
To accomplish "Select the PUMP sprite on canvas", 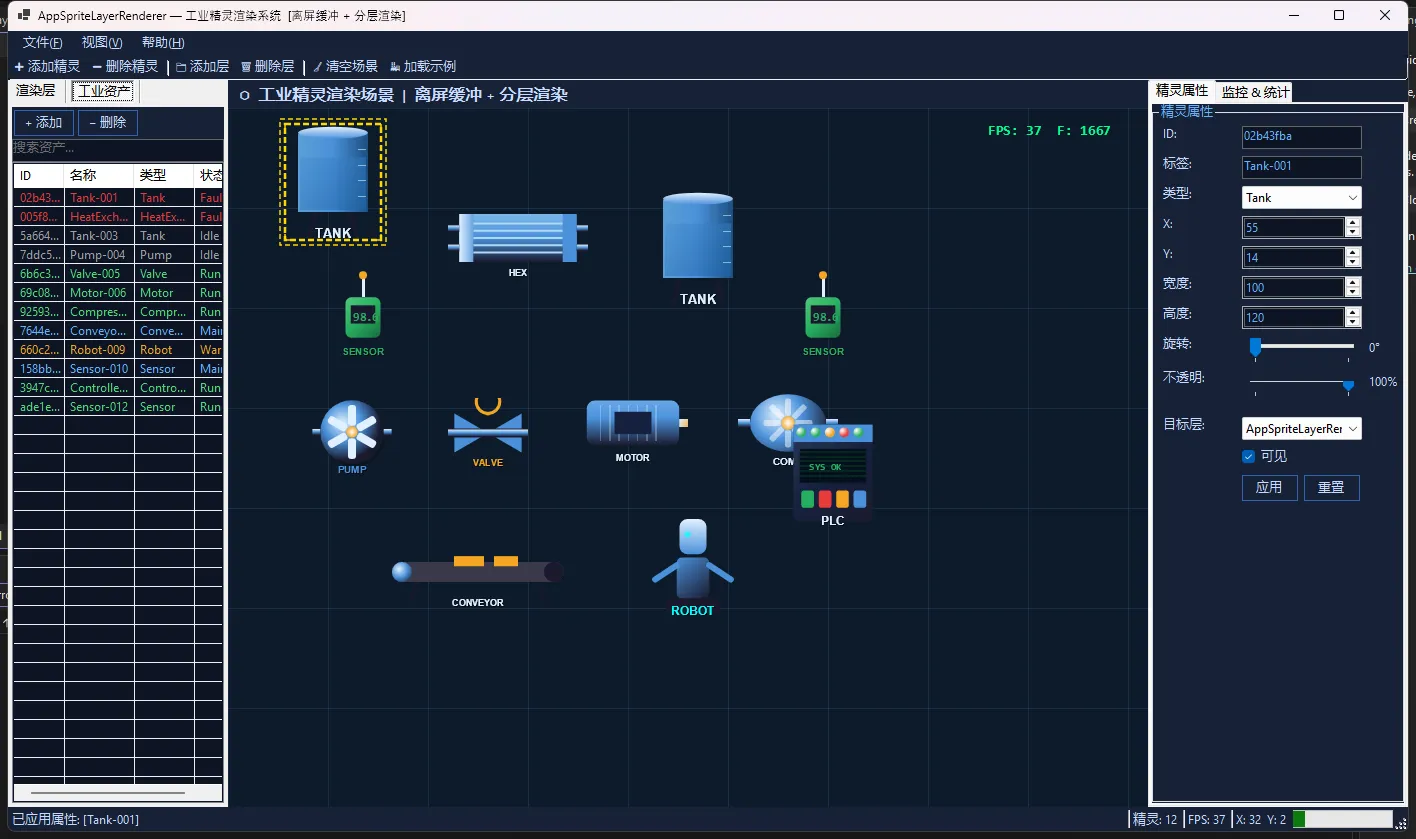I will (351, 431).
